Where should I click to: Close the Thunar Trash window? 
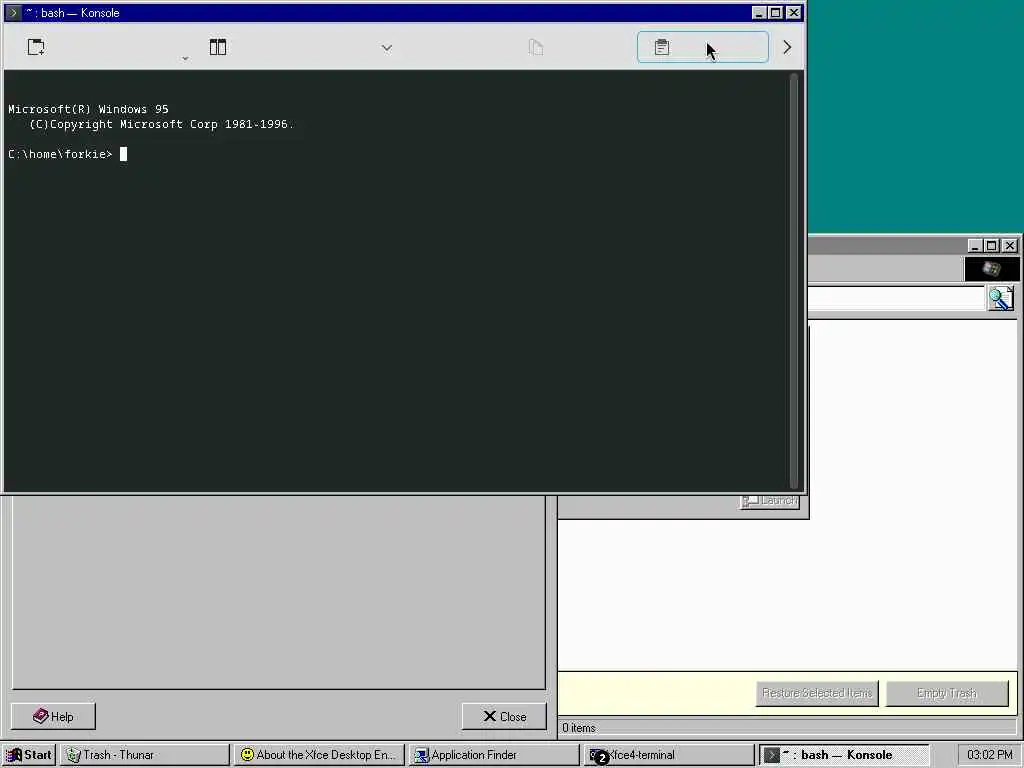1010,246
